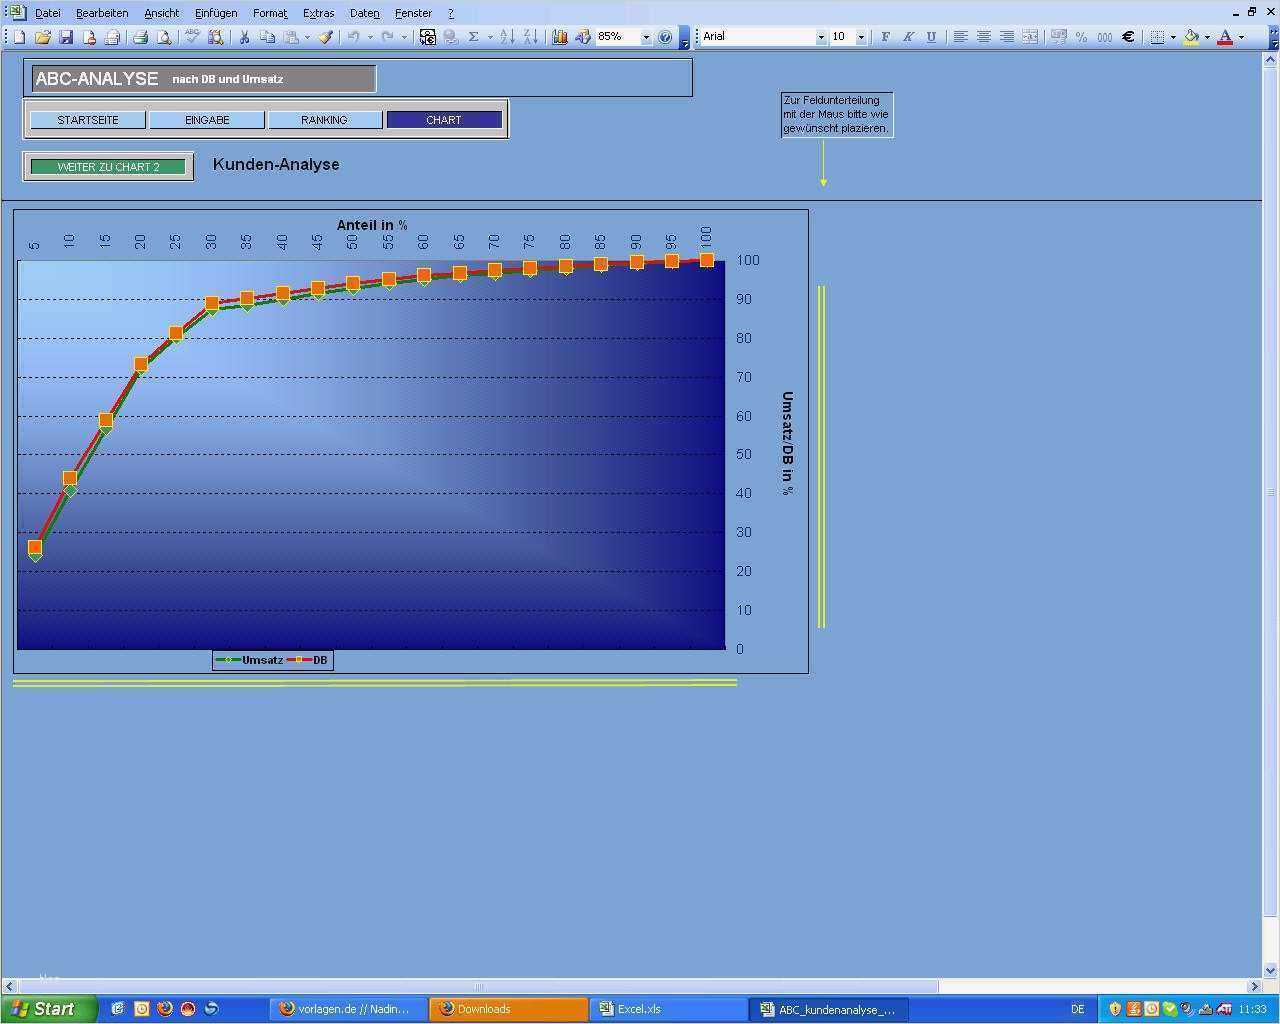
Task: Merge and center cells icon
Action: (x=1030, y=37)
